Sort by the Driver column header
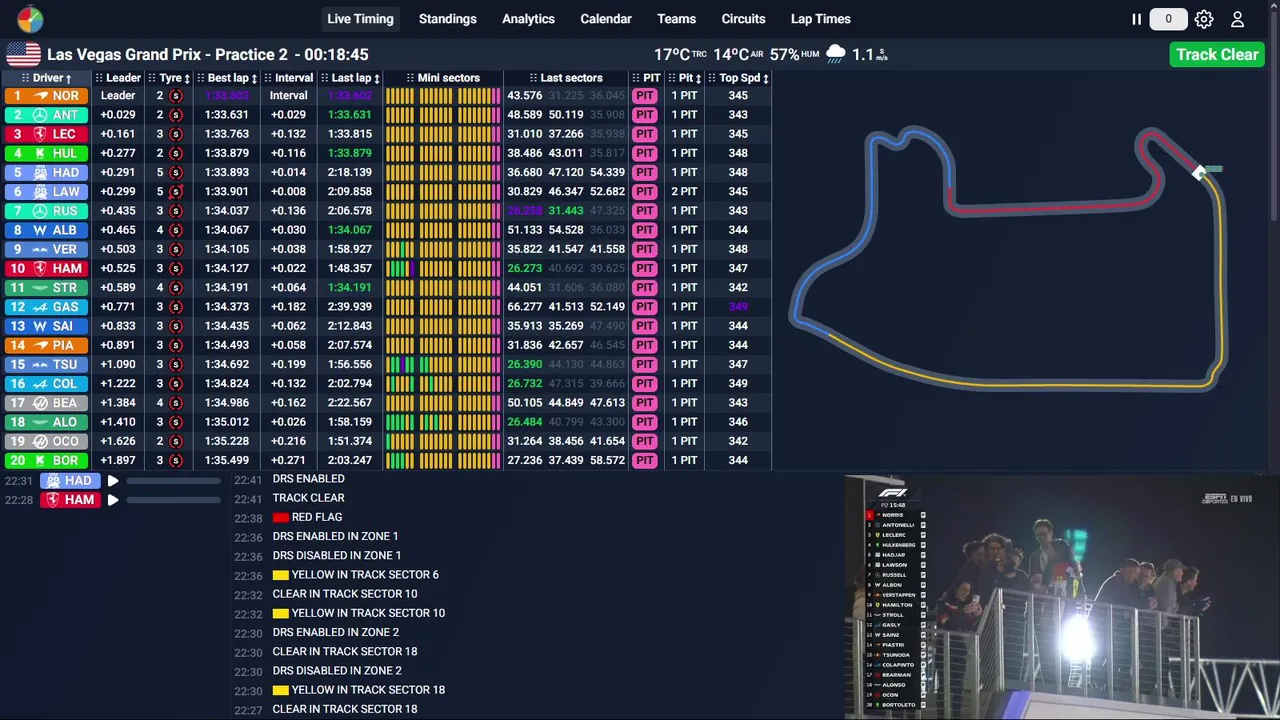Image resolution: width=1280 pixels, height=720 pixels. 48,78
